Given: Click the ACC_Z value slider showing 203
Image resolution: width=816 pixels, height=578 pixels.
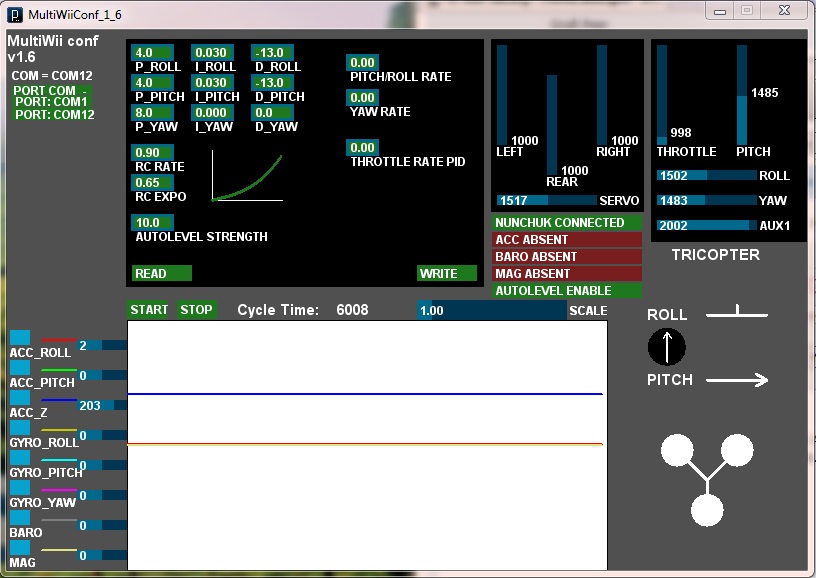Looking at the screenshot, I should tap(102, 405).
